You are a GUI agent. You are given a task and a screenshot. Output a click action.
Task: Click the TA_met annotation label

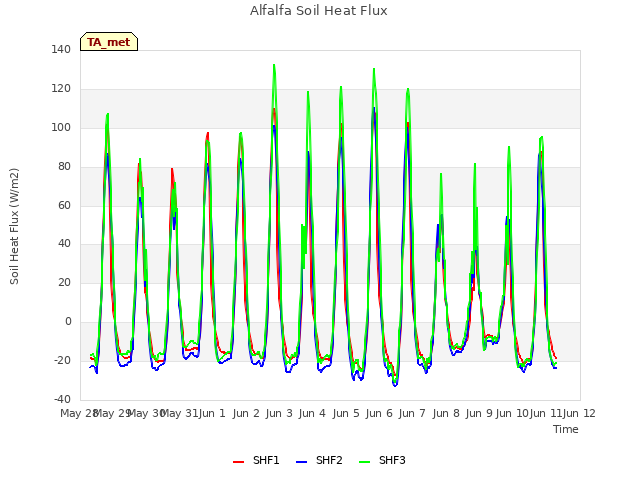pos(109,42)
